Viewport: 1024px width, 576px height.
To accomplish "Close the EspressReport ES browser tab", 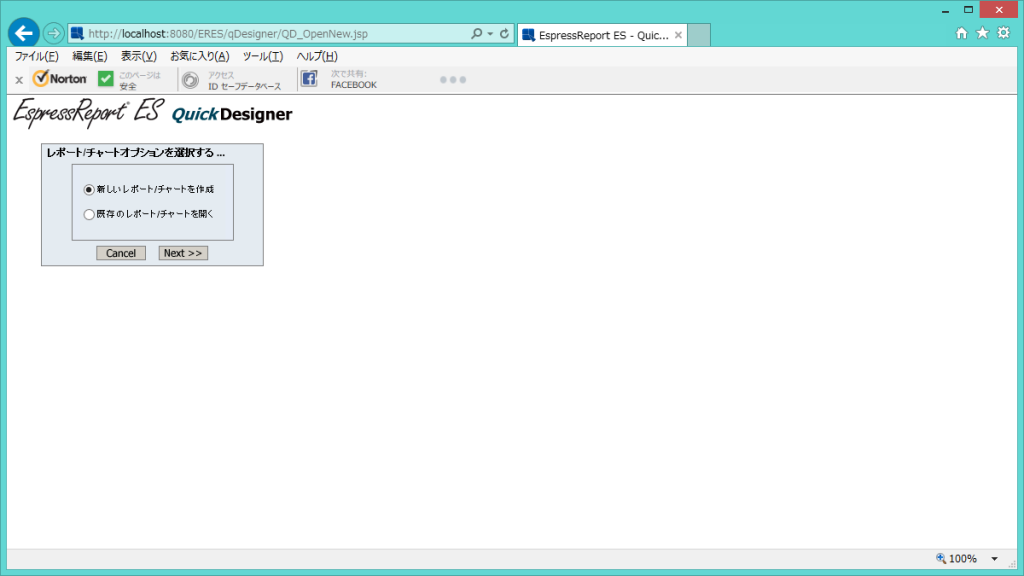I will (x=679, y=35).
